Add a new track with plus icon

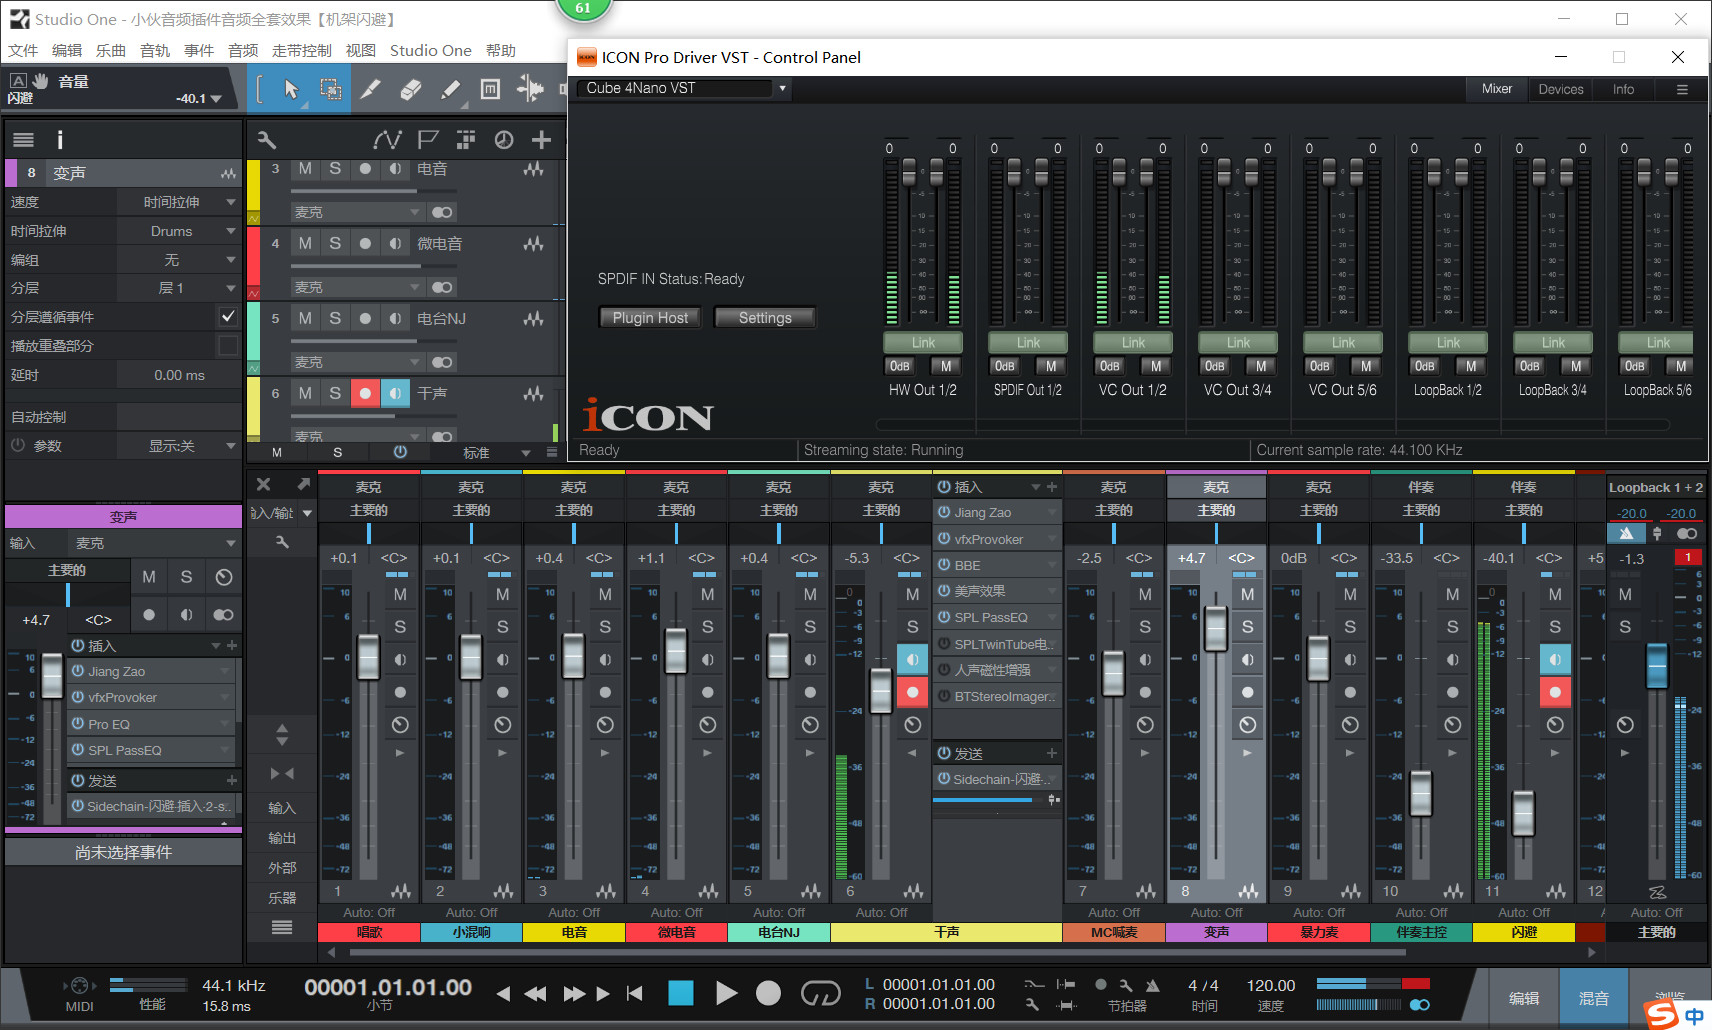(541, 140)
